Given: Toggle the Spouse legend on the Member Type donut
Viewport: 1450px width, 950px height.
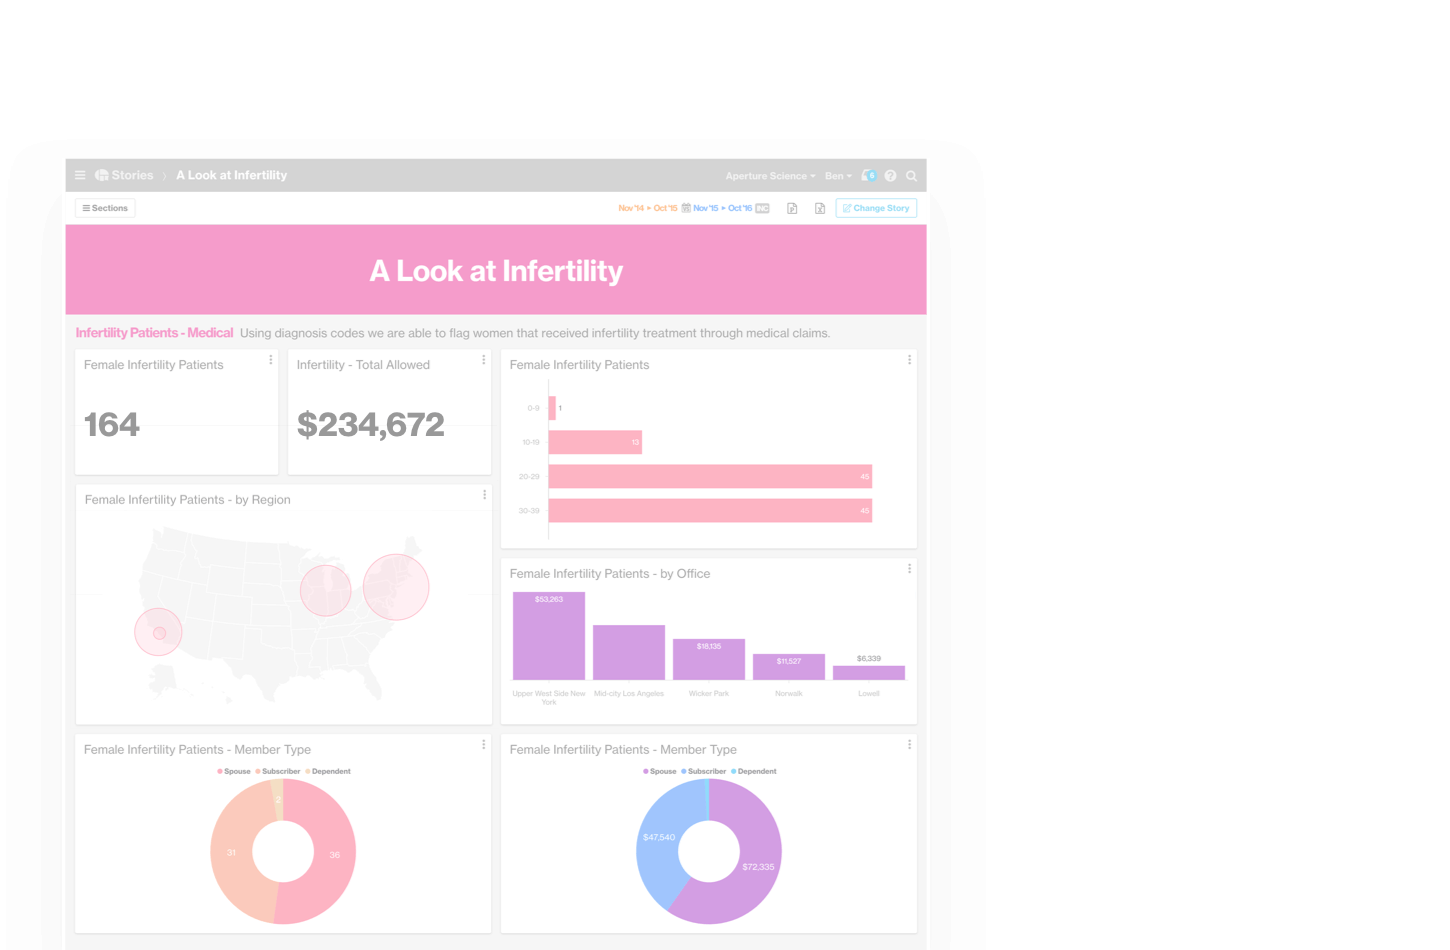Looking at the screenshot, I should coord(235,771).
